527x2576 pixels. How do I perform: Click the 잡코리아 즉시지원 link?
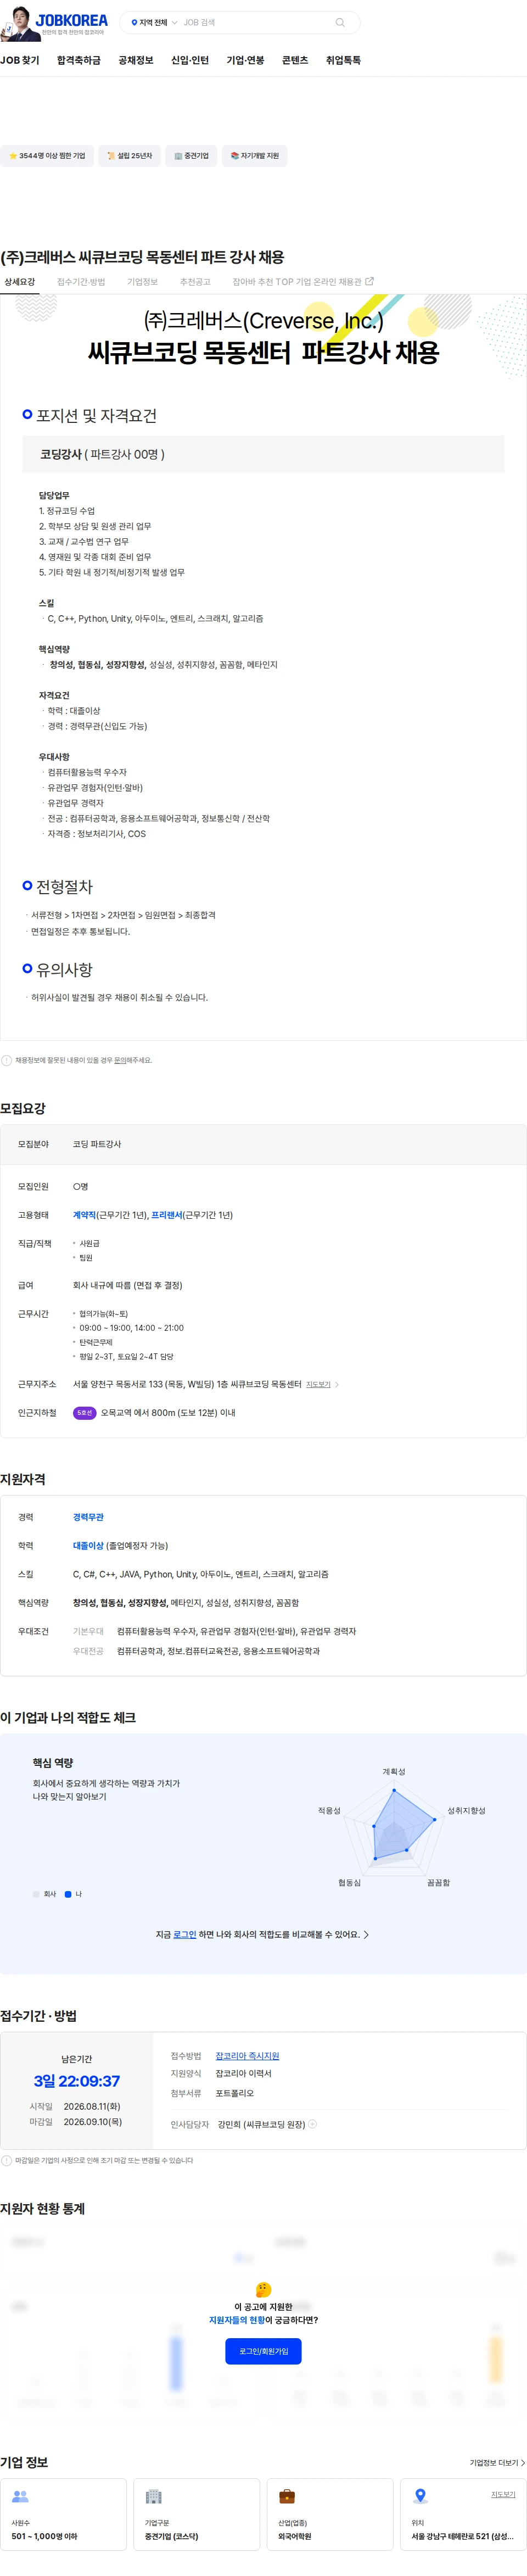tap(247, 2056)
